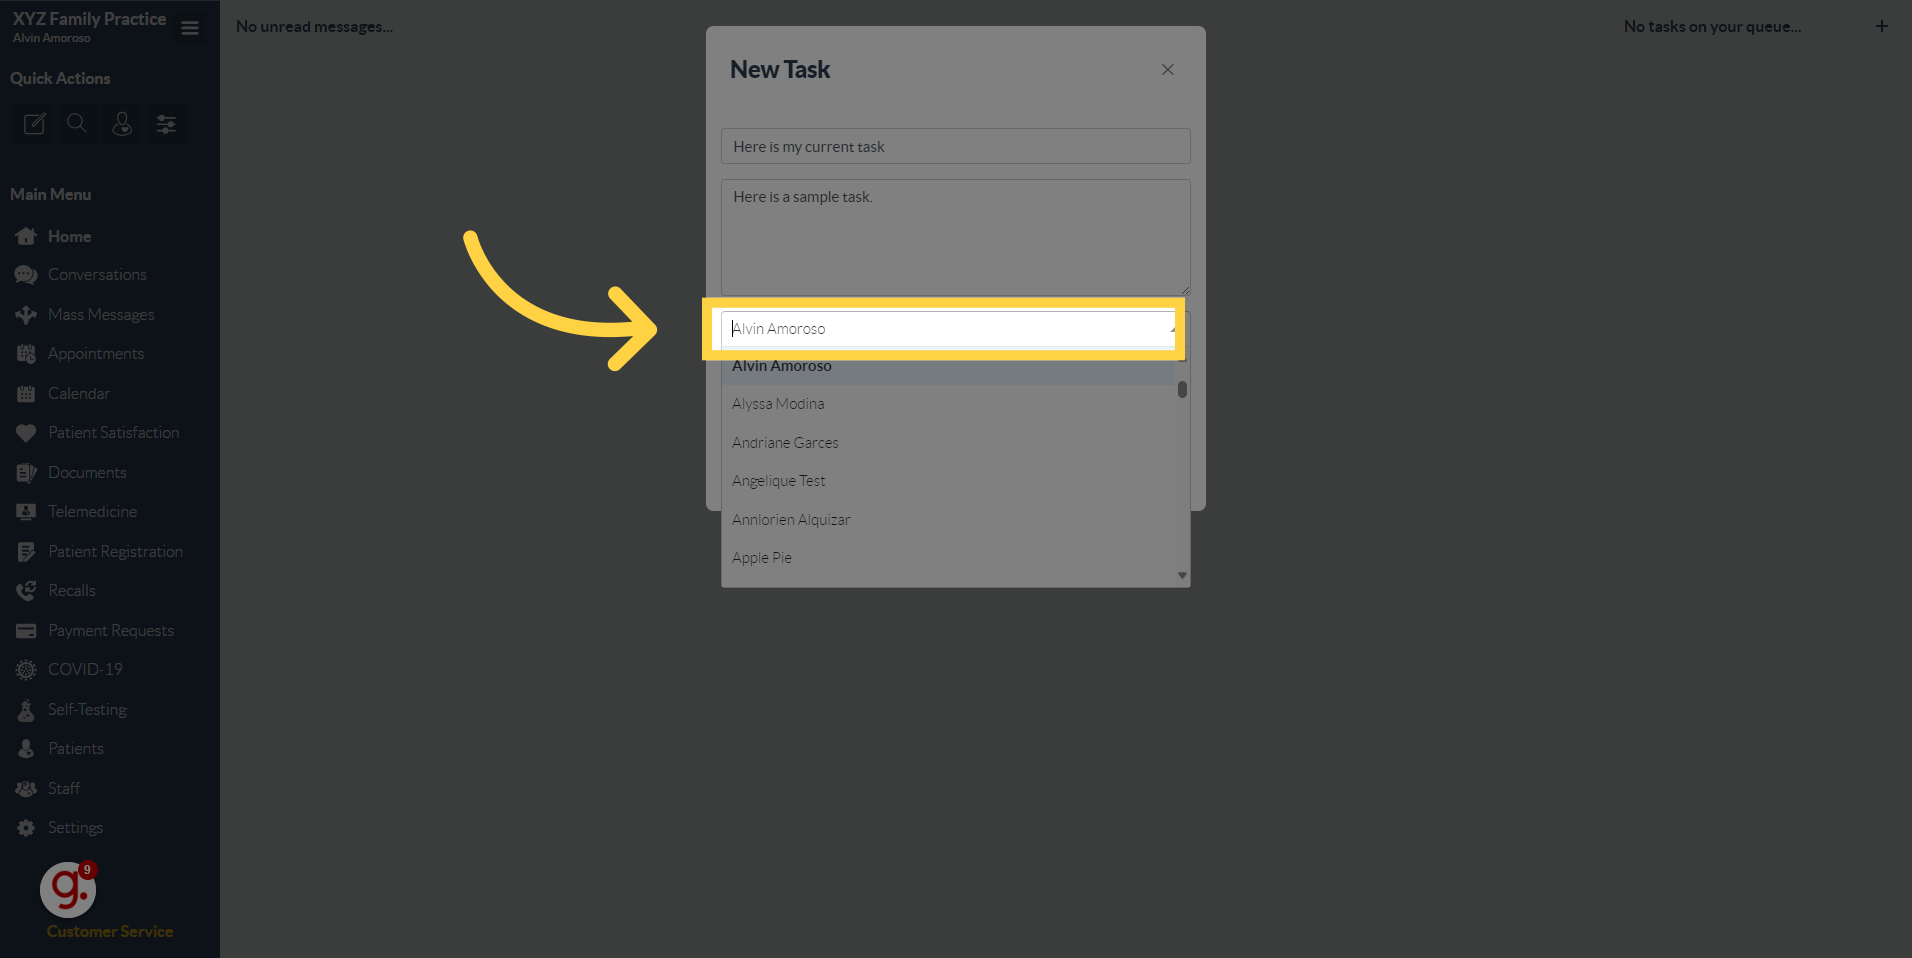
Task: Select the Patient Satisfaction heart icon
Action: [x=27, y=432]
